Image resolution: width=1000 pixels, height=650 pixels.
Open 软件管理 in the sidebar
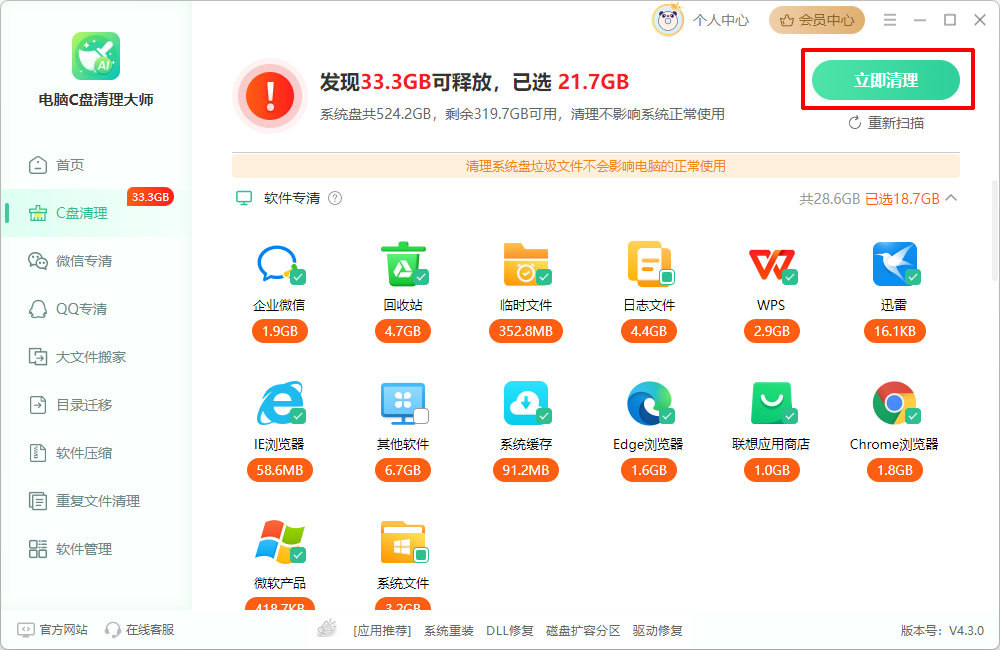click(x=96, y=549)
